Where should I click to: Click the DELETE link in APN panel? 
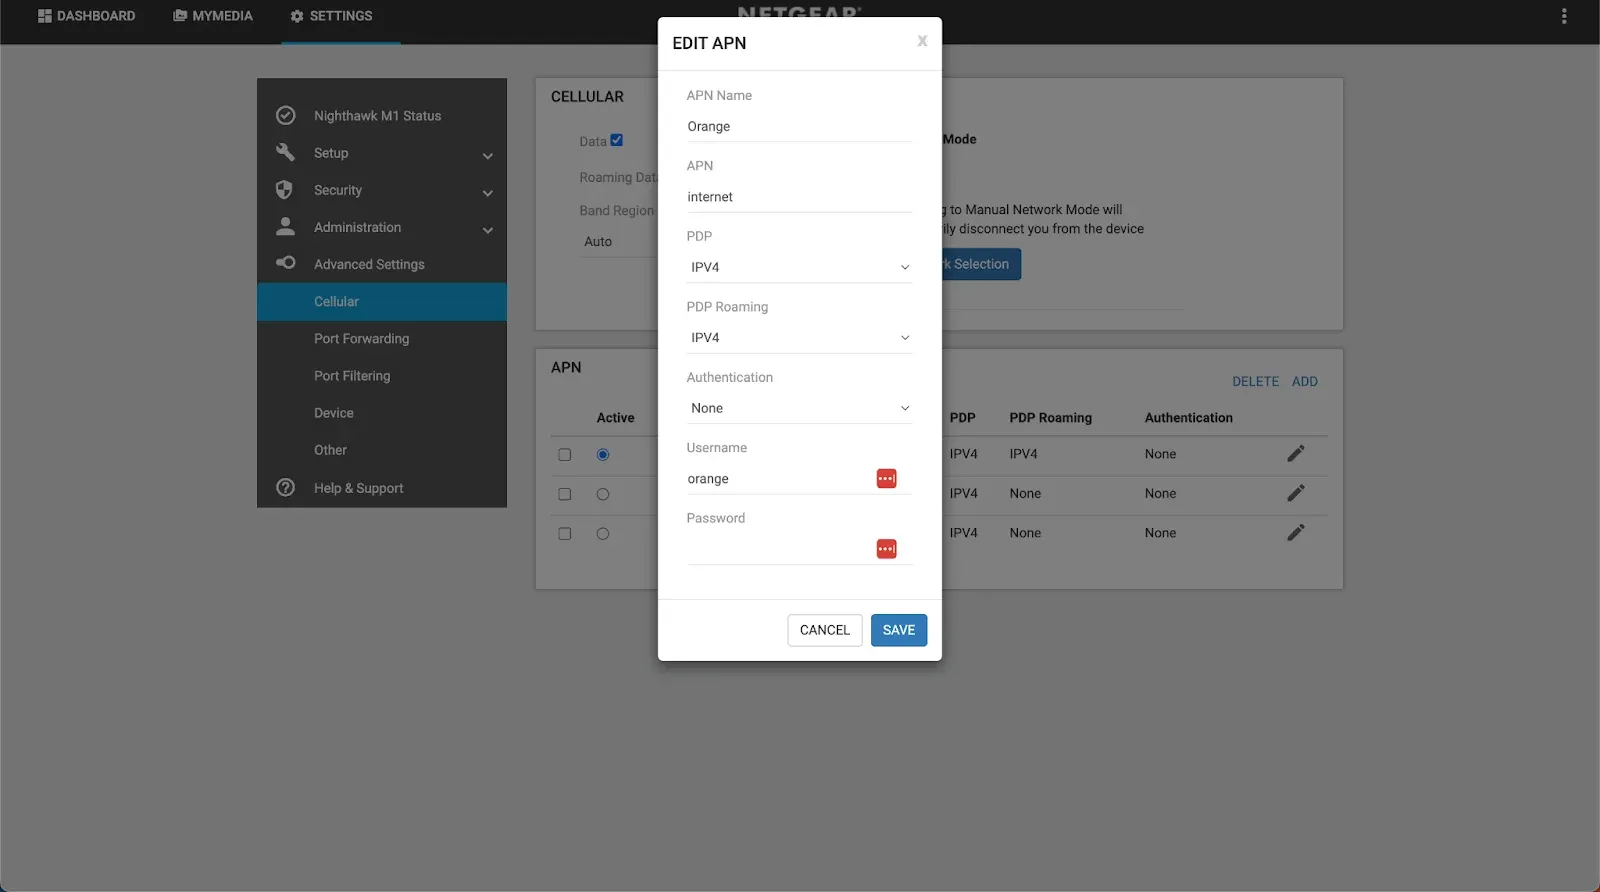click(x=1255, y=381)
